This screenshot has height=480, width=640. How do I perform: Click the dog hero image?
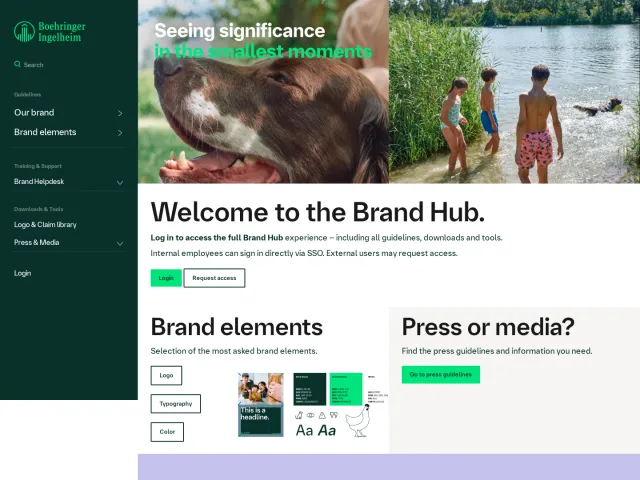(x=263, y=91)
